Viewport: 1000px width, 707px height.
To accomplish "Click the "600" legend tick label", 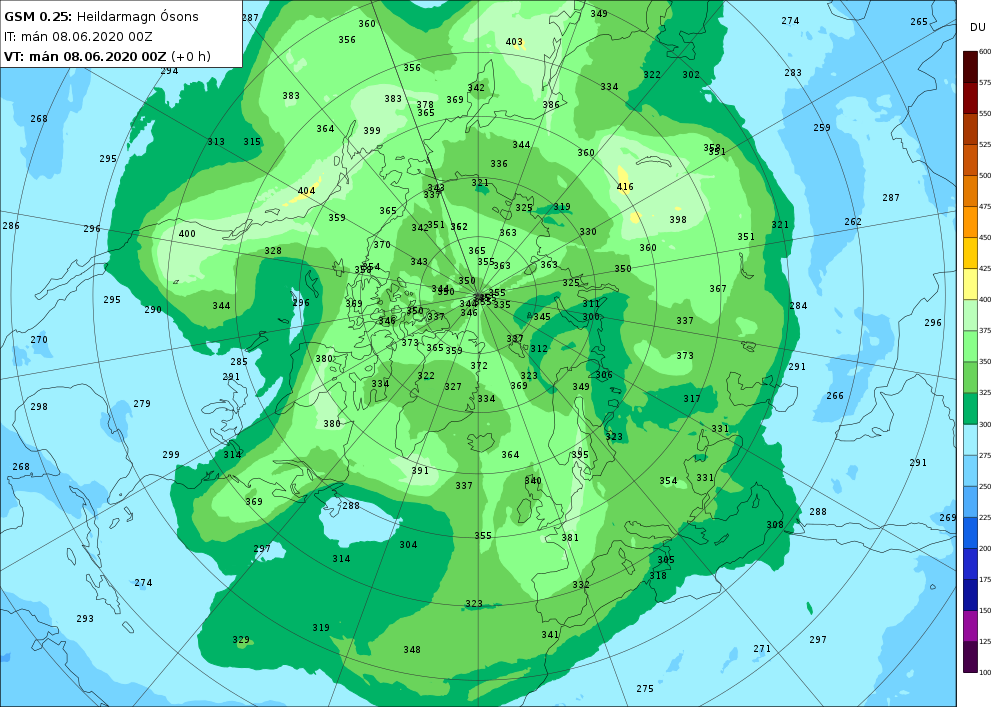I will tap(985, 52).
